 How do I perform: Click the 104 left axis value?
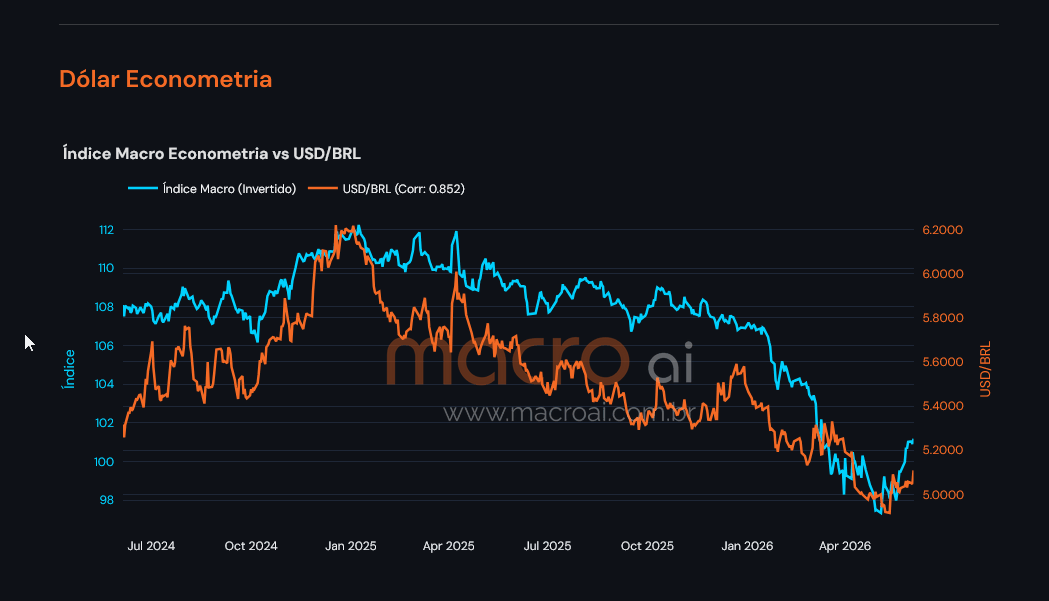(104, 384)
